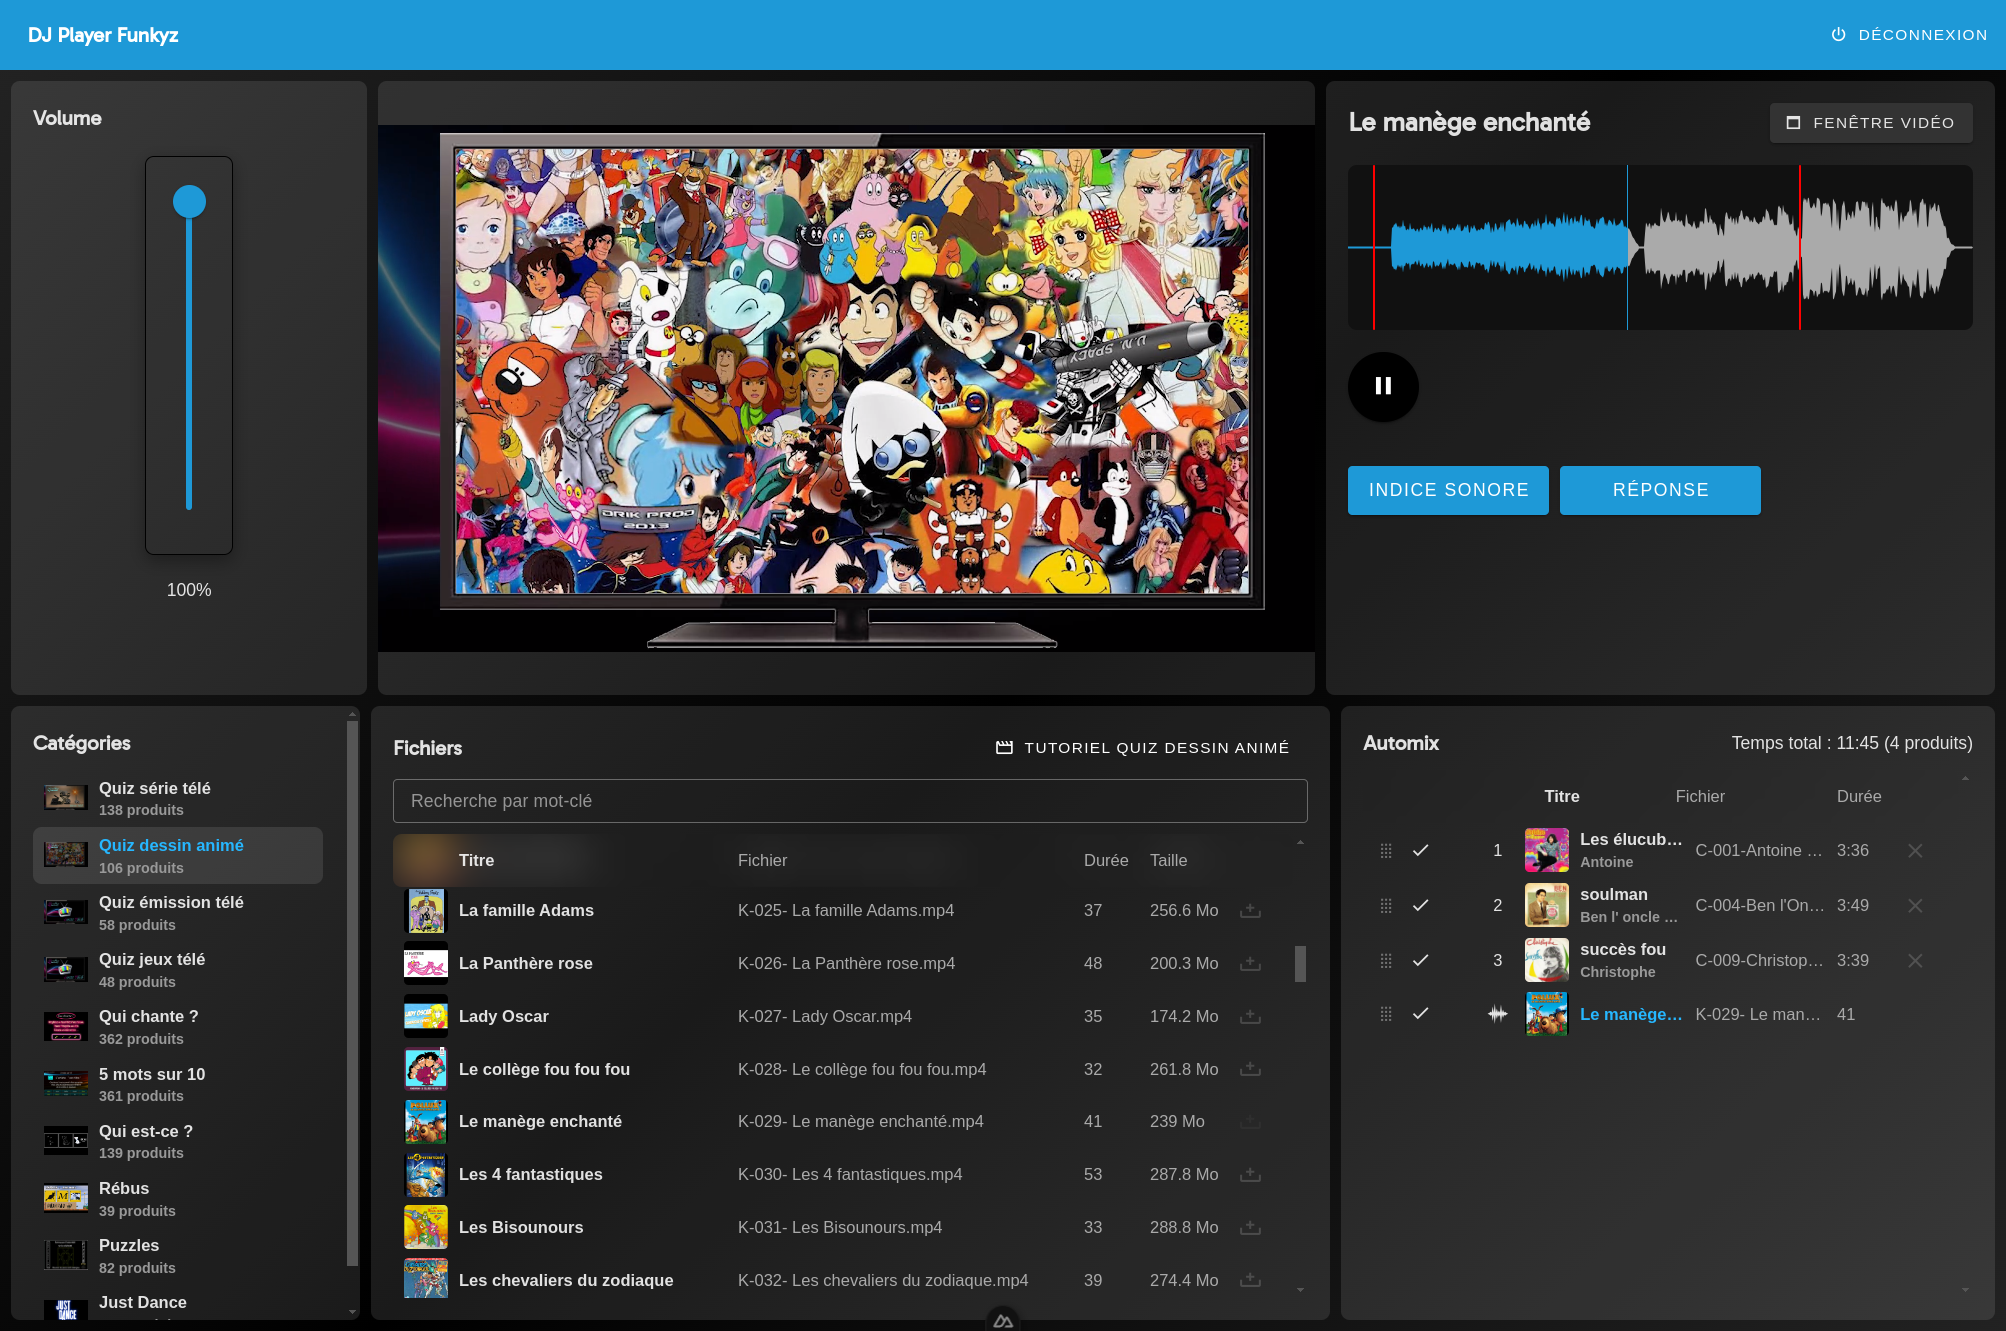Viewport: 2006px width, 1331px height.
Task: Click Lady Oscar thumbnail
Action: [426, 1016]
